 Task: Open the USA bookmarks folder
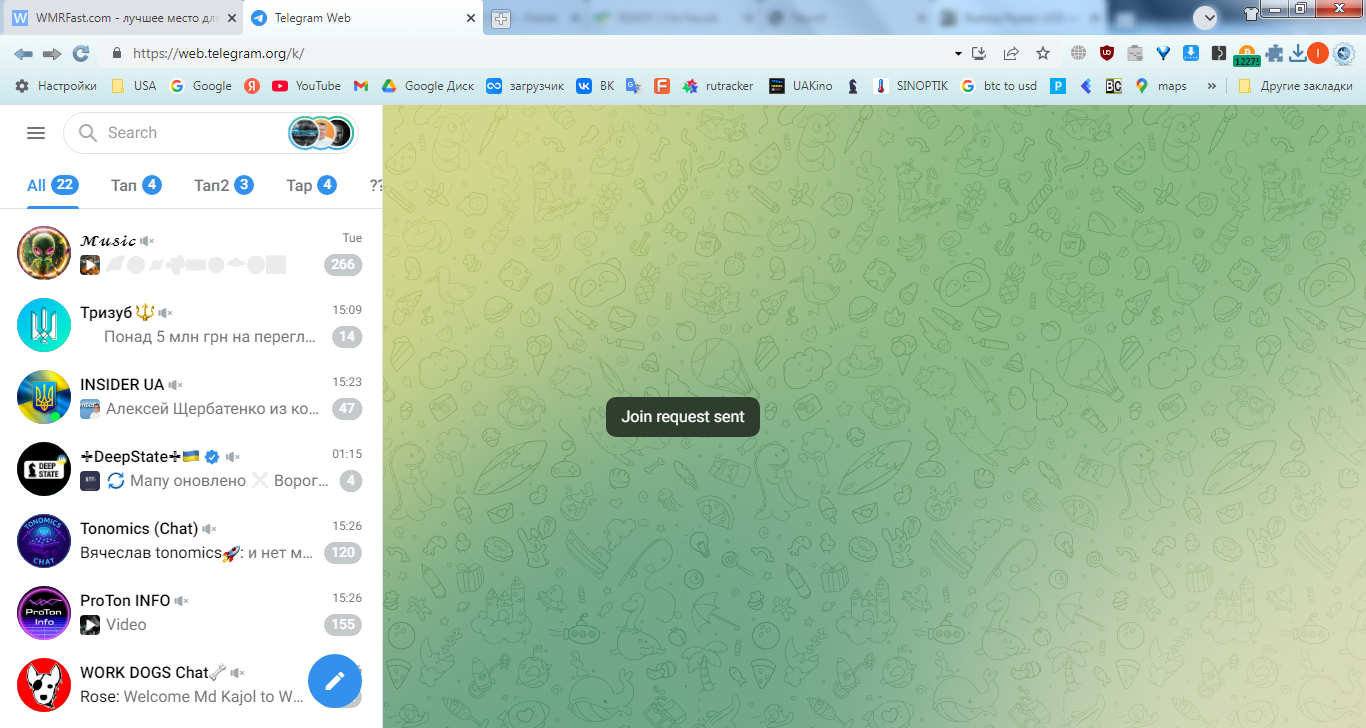pos(133,86)
